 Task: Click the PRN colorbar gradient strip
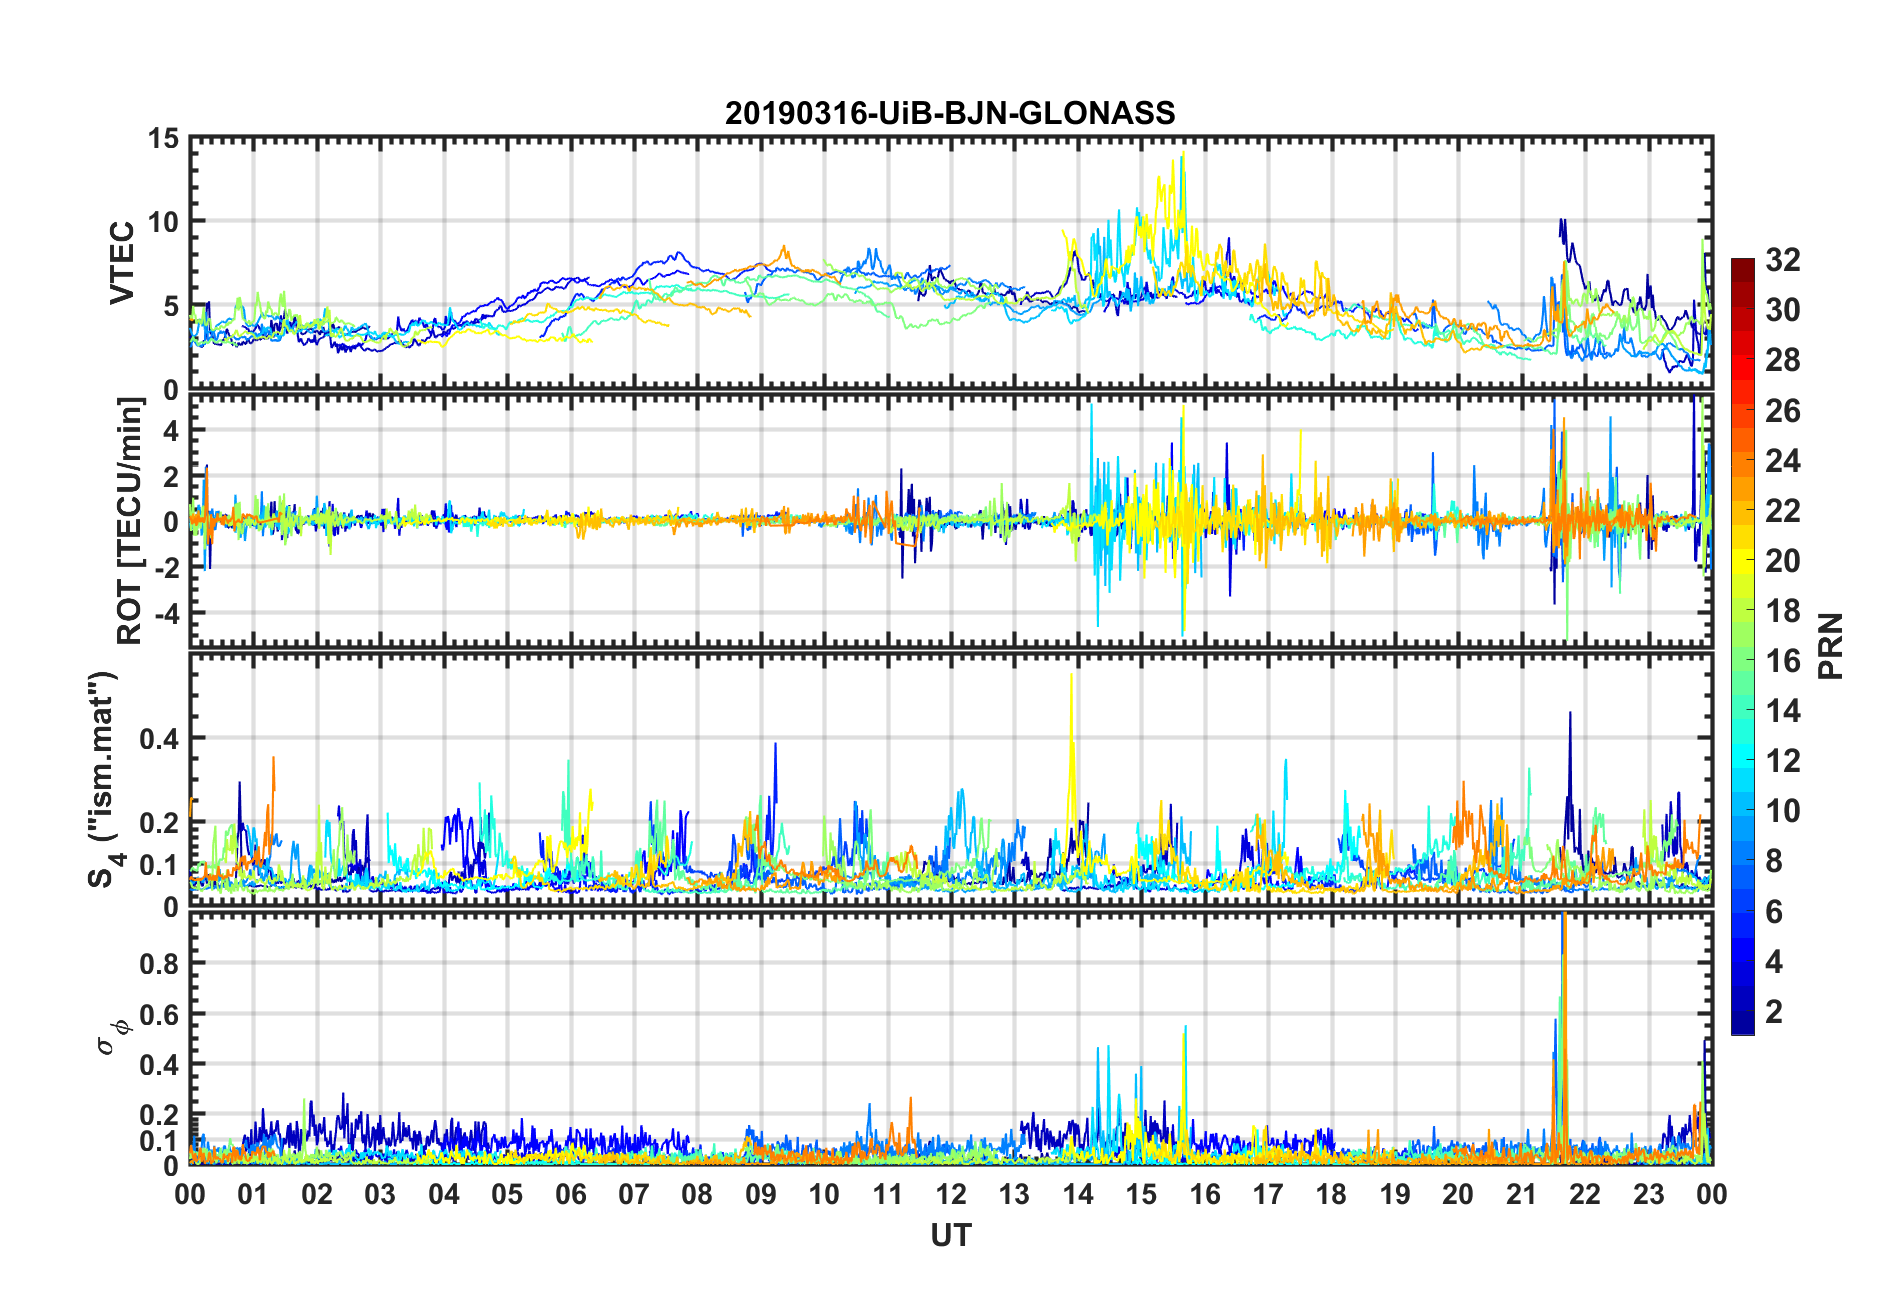pos(1743,646)
